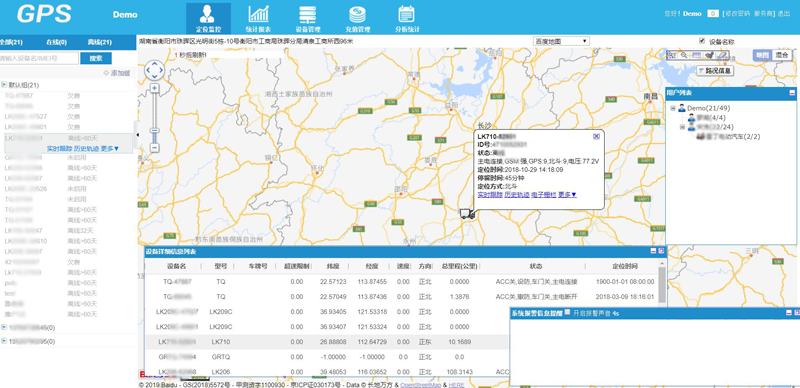Open the 定位监控 location monitoring section
The height and width of the screenshot is (388, 800).
208,18
